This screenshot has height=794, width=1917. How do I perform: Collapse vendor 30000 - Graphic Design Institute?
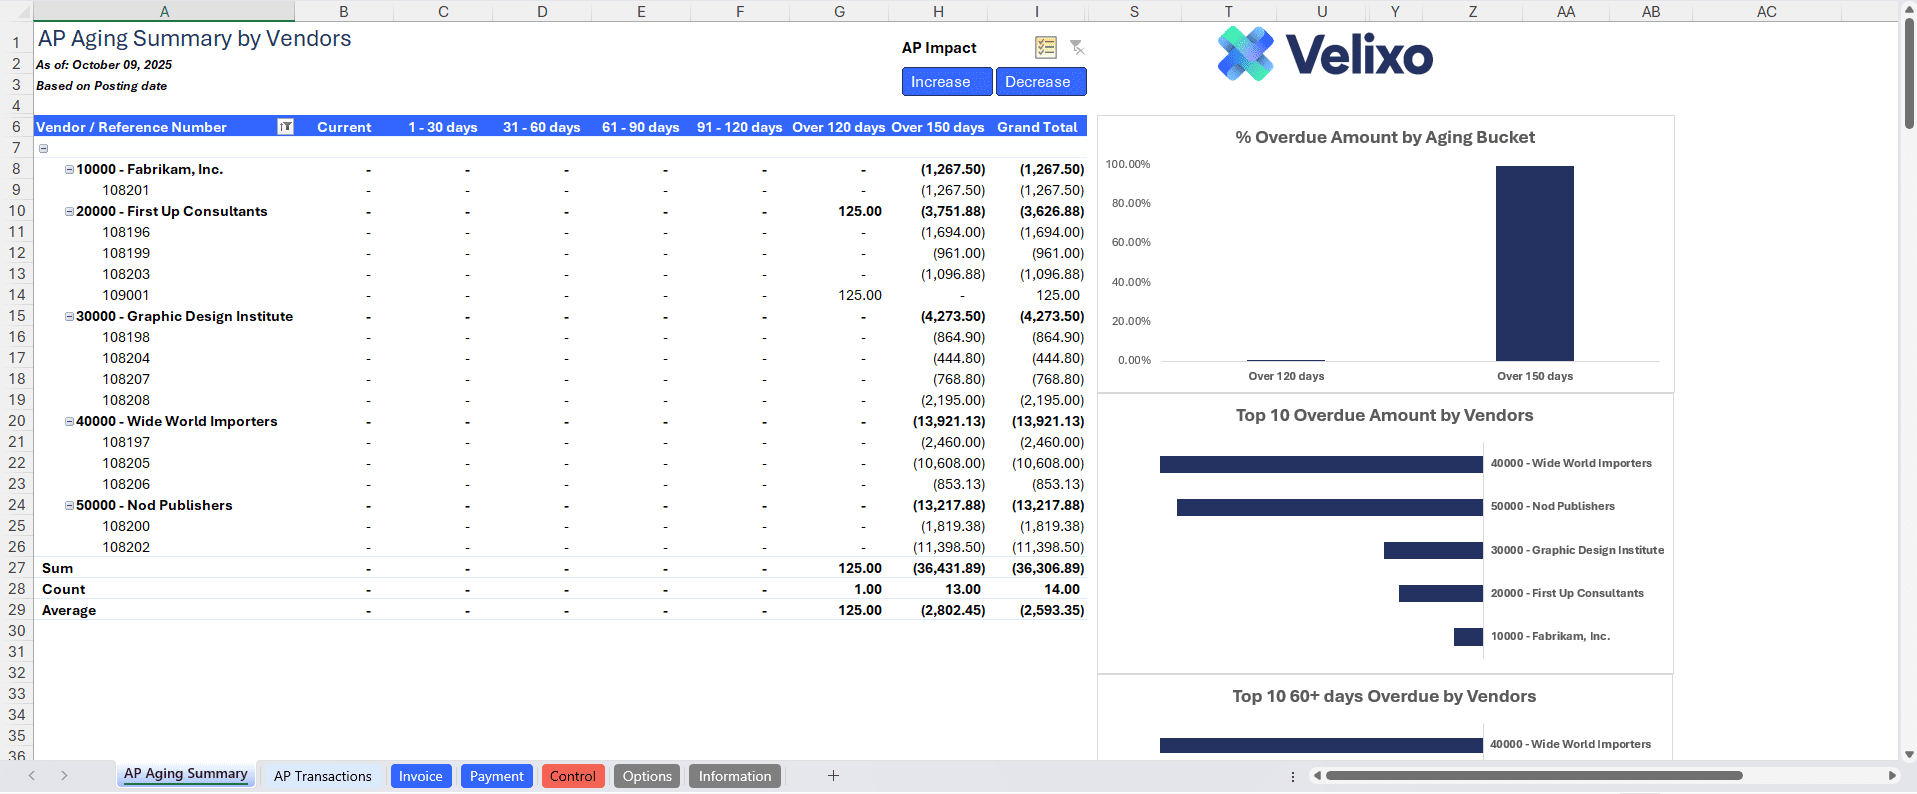click(x=69, y=317)
